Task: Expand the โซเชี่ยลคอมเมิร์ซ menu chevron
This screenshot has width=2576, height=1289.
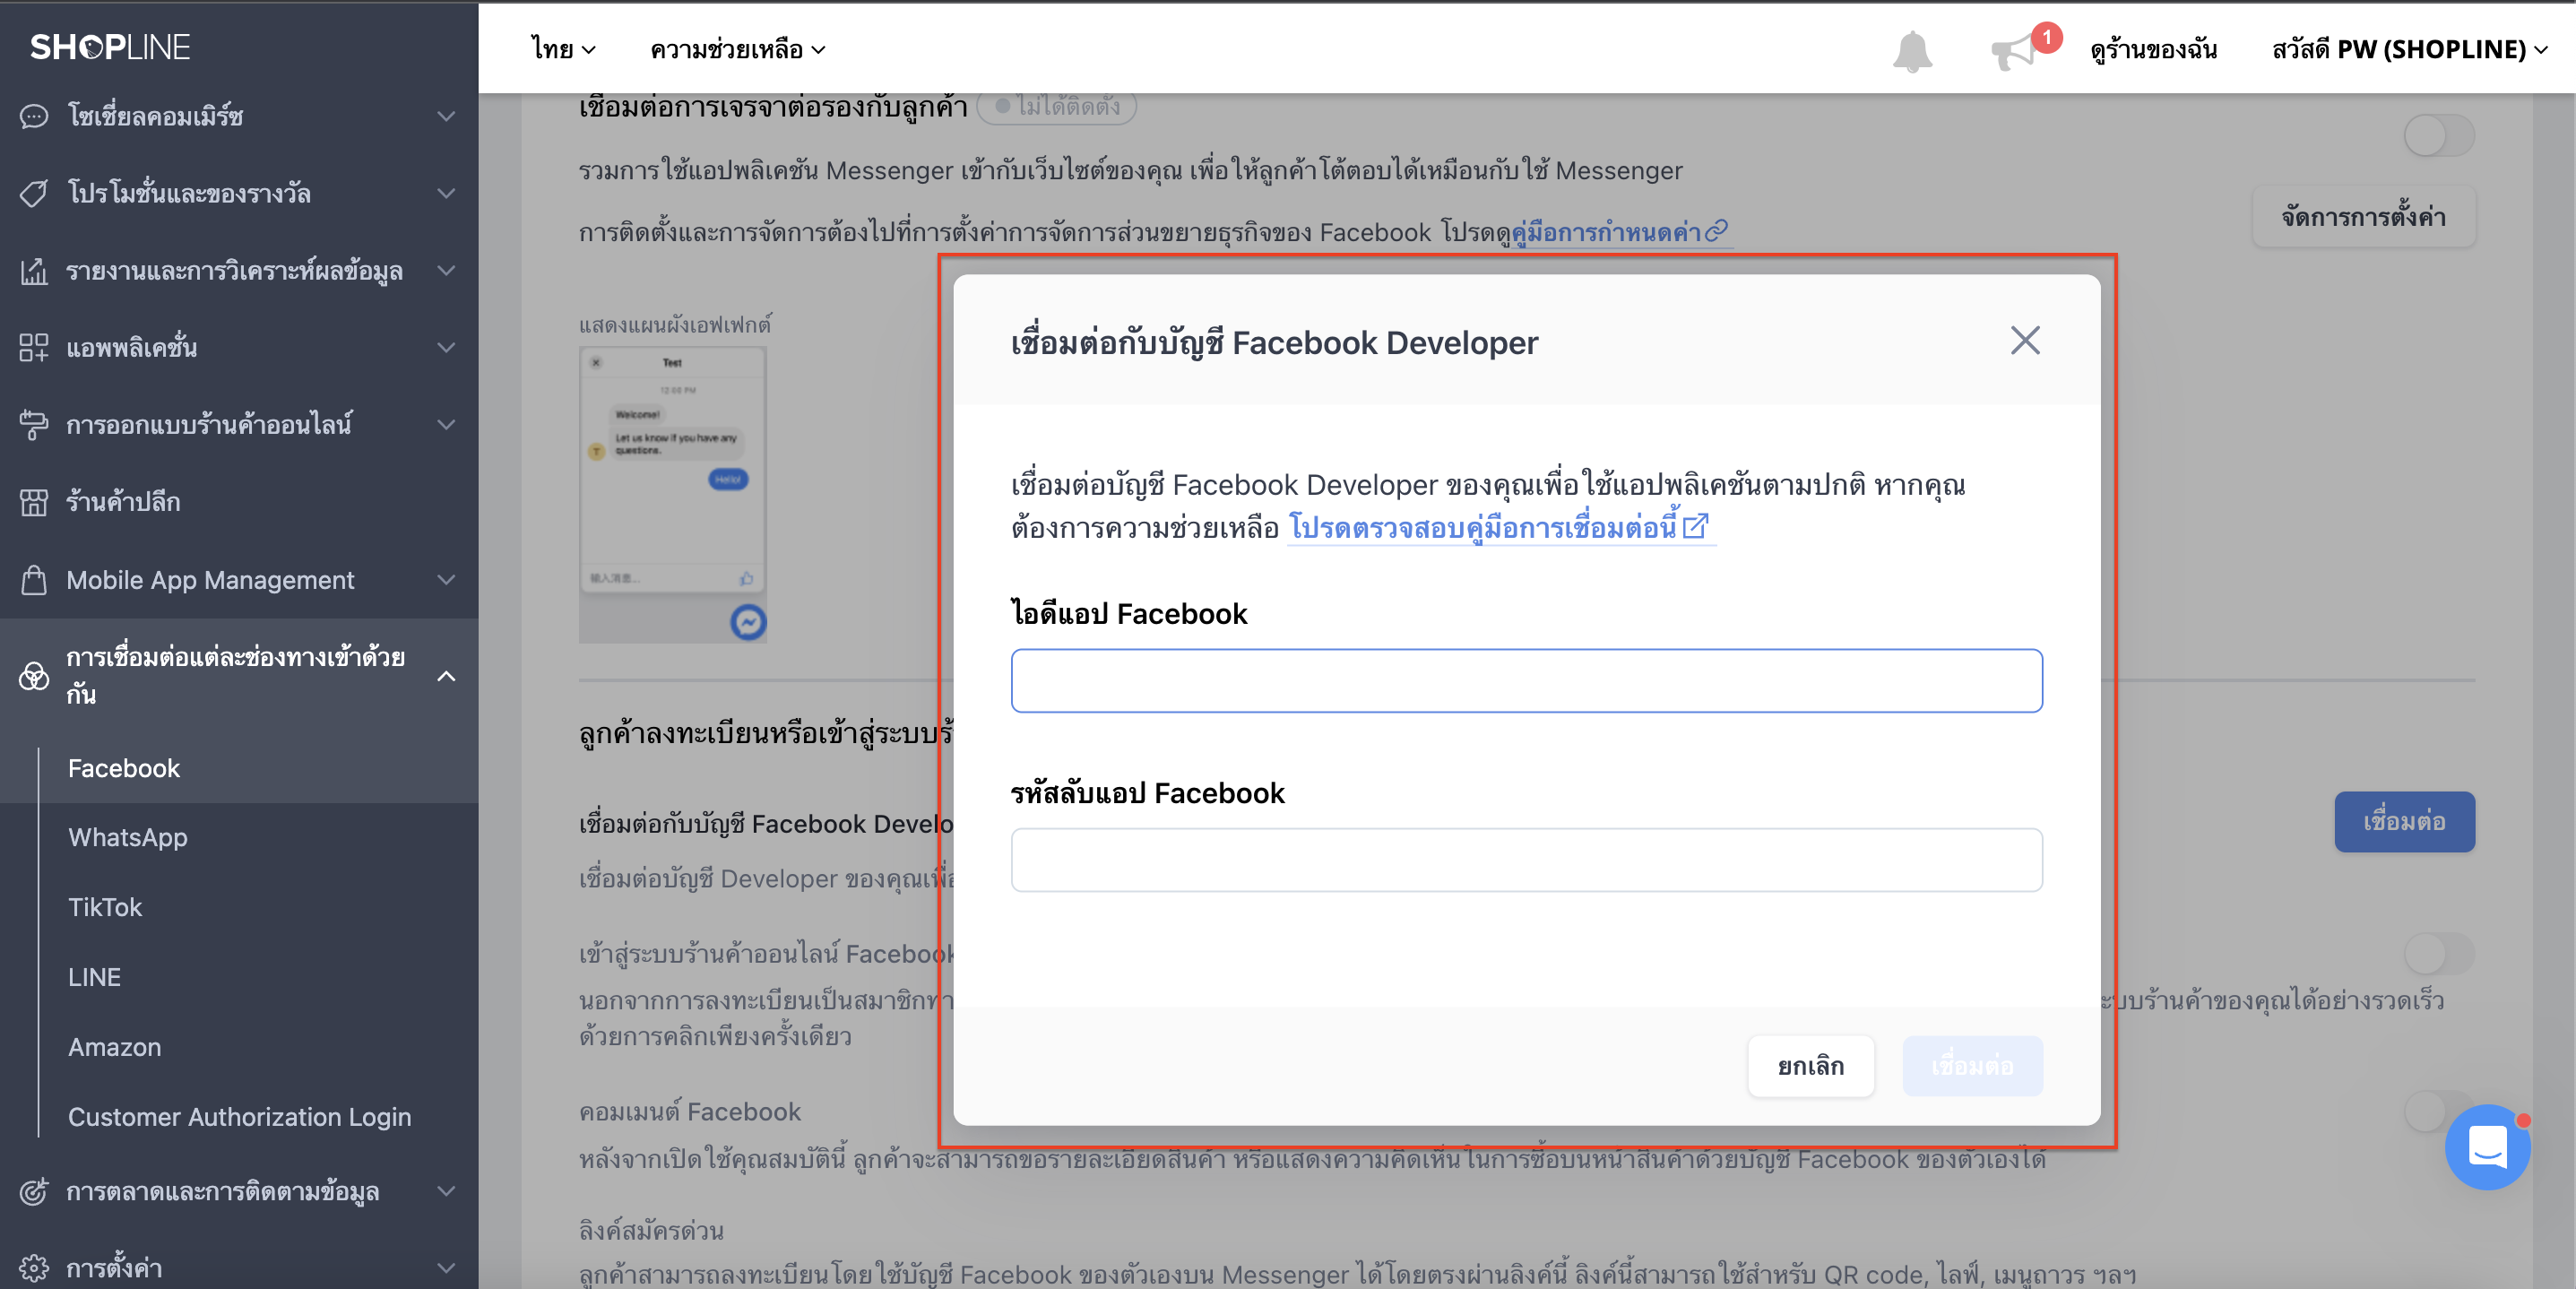Action: click(x=447, y=116)
